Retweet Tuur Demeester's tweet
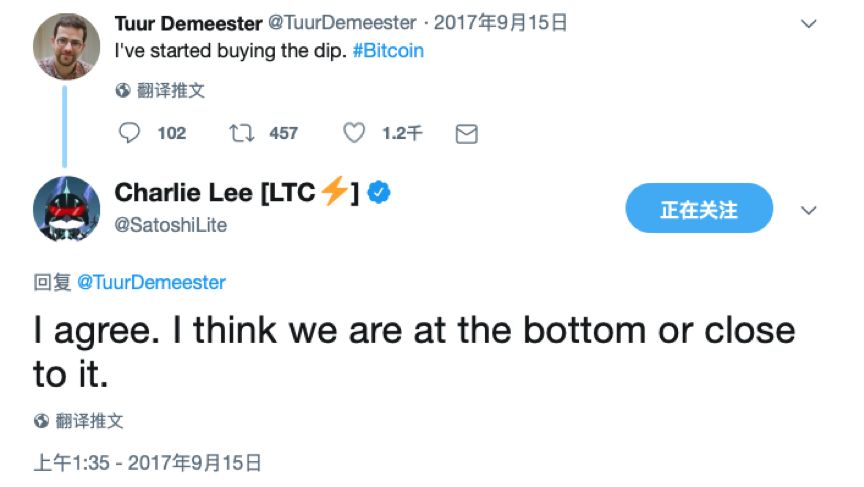The image size is (864, 487). coord(241,133)
